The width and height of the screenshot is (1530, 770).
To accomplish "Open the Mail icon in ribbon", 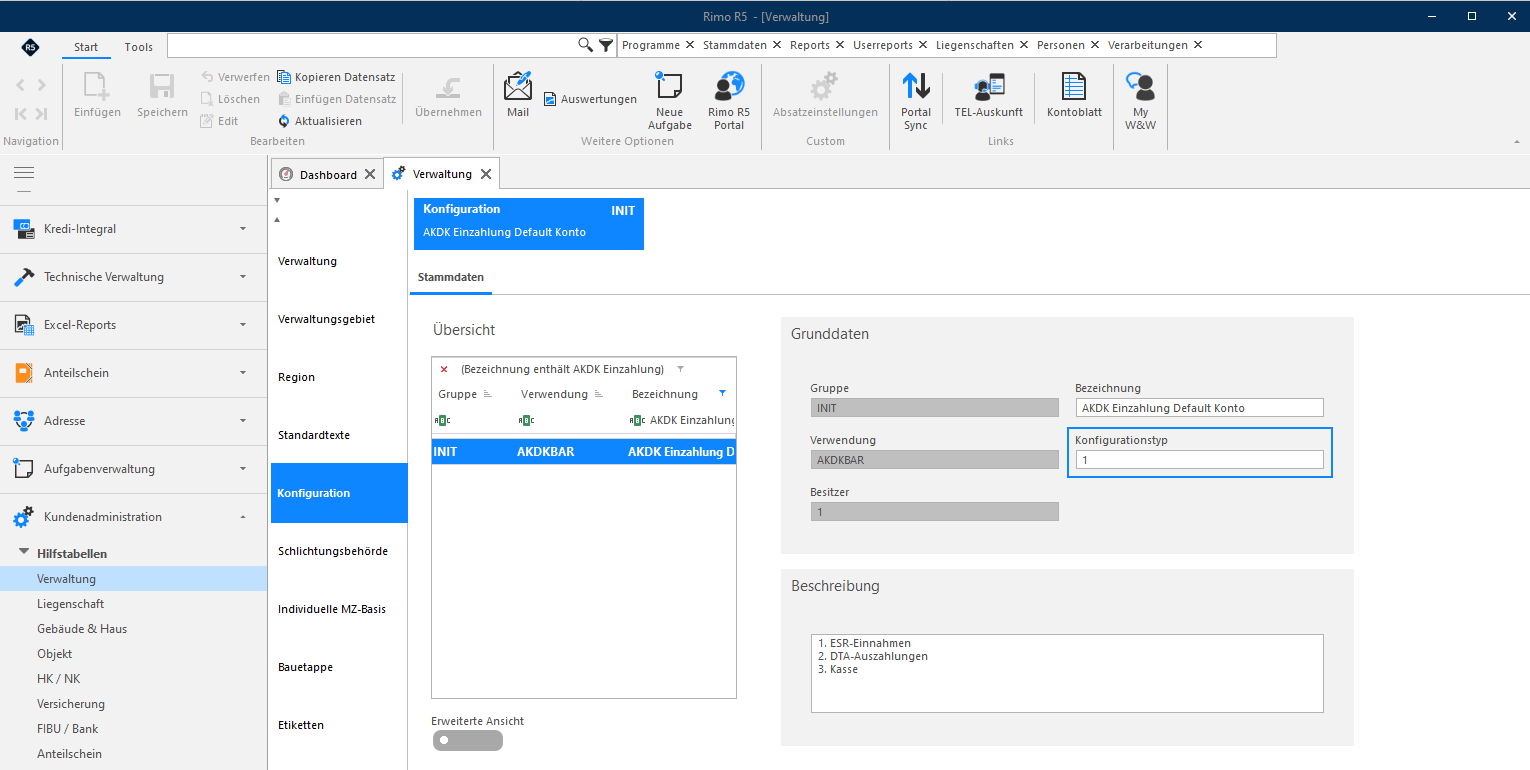I will [517, 87].
